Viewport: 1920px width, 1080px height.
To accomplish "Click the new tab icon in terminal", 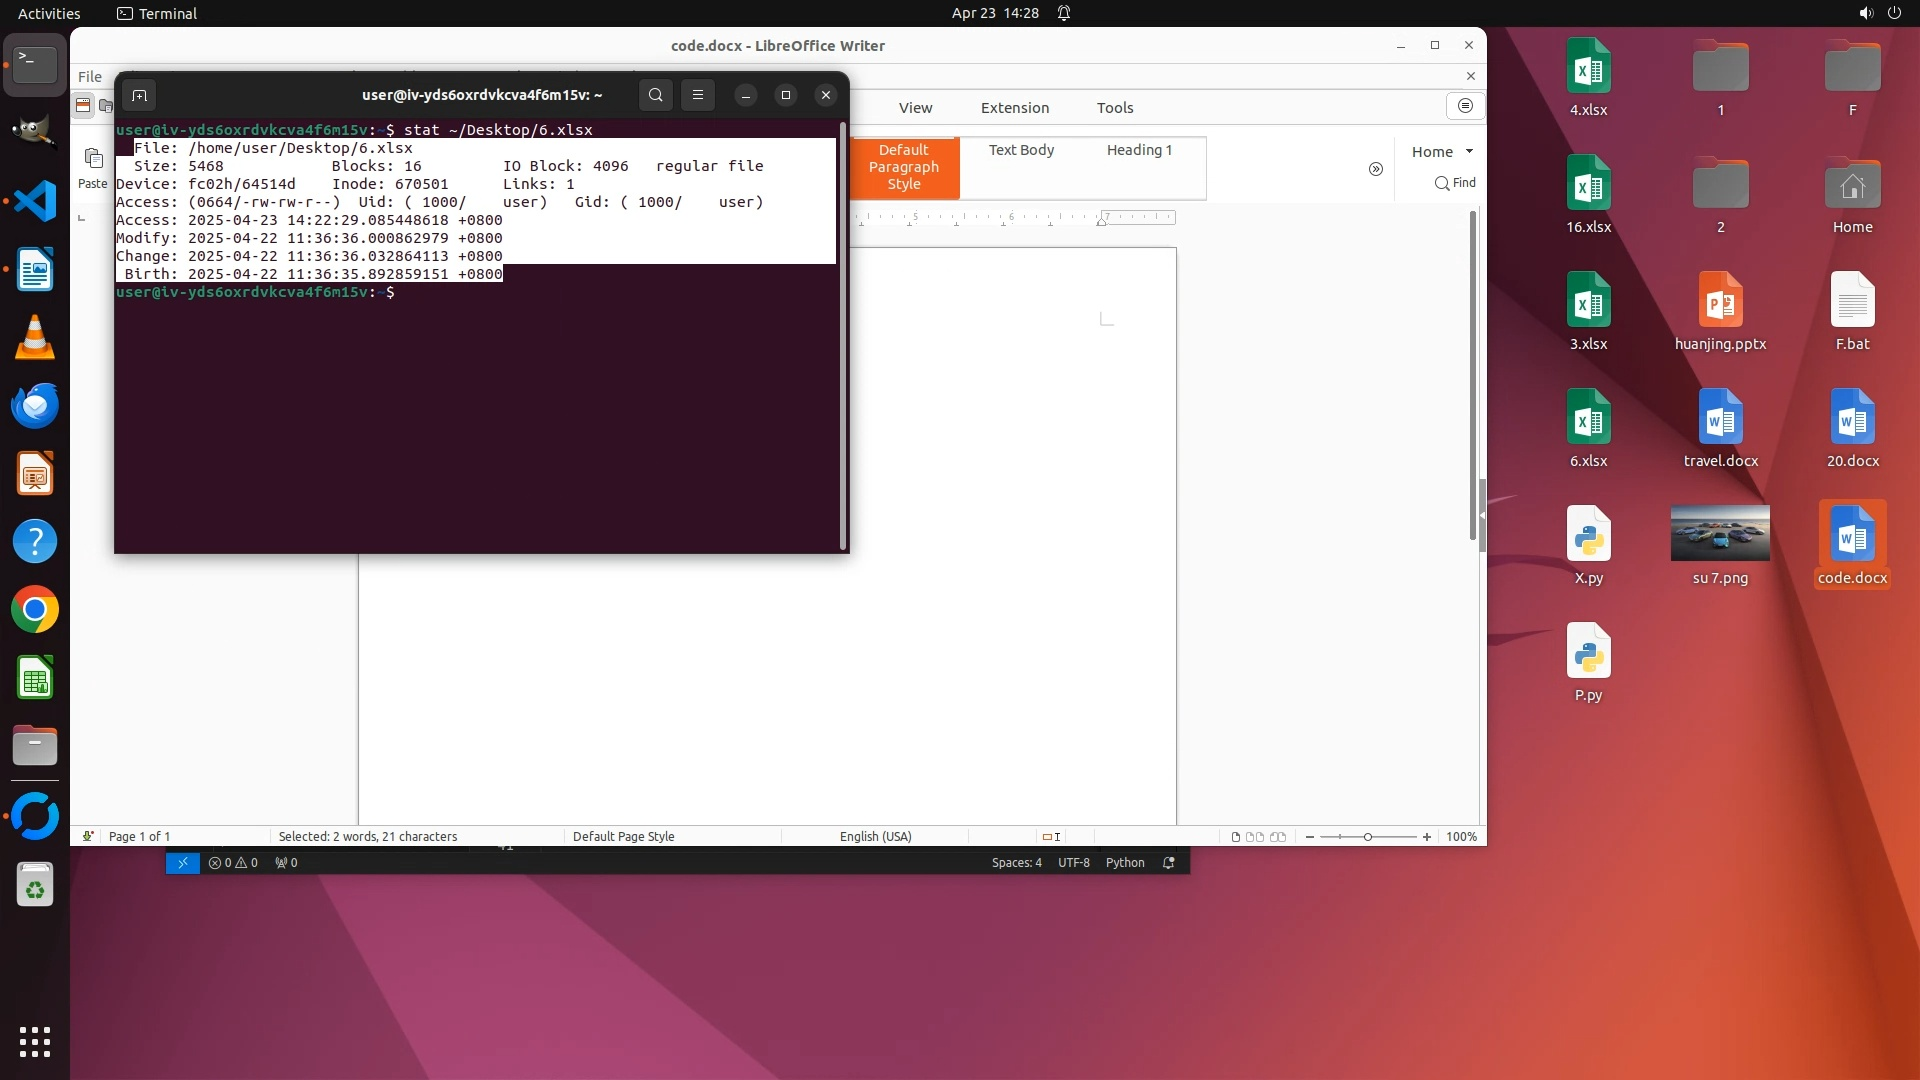I will point(139,95).
